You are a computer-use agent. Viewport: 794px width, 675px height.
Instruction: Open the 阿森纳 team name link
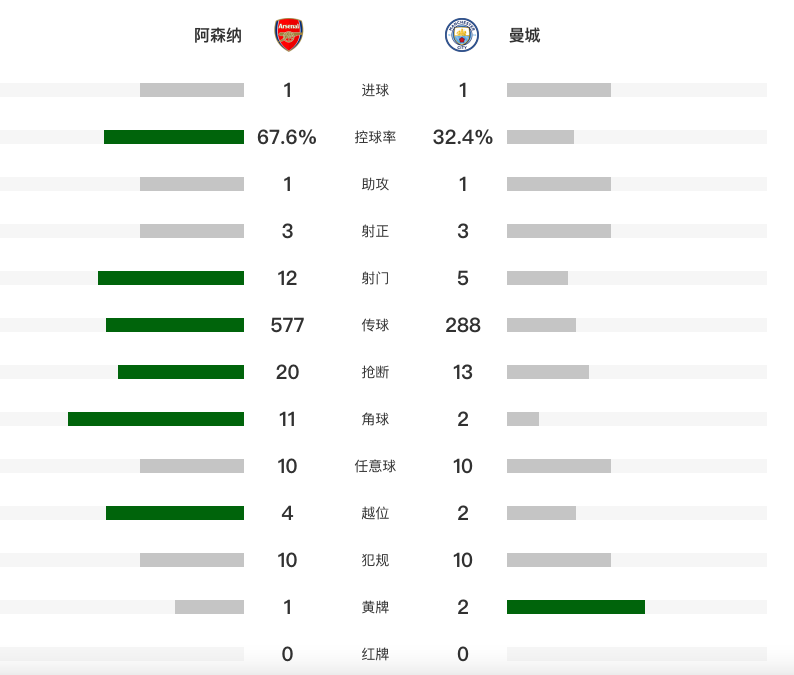tap(218, 35)
